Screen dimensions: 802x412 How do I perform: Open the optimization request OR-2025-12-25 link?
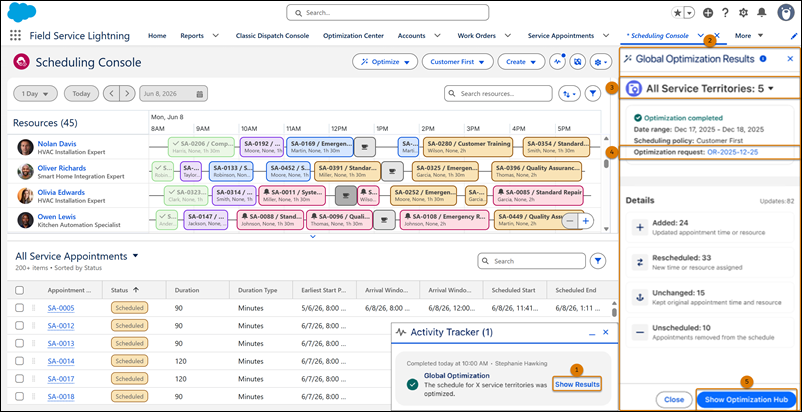[732, 152]
